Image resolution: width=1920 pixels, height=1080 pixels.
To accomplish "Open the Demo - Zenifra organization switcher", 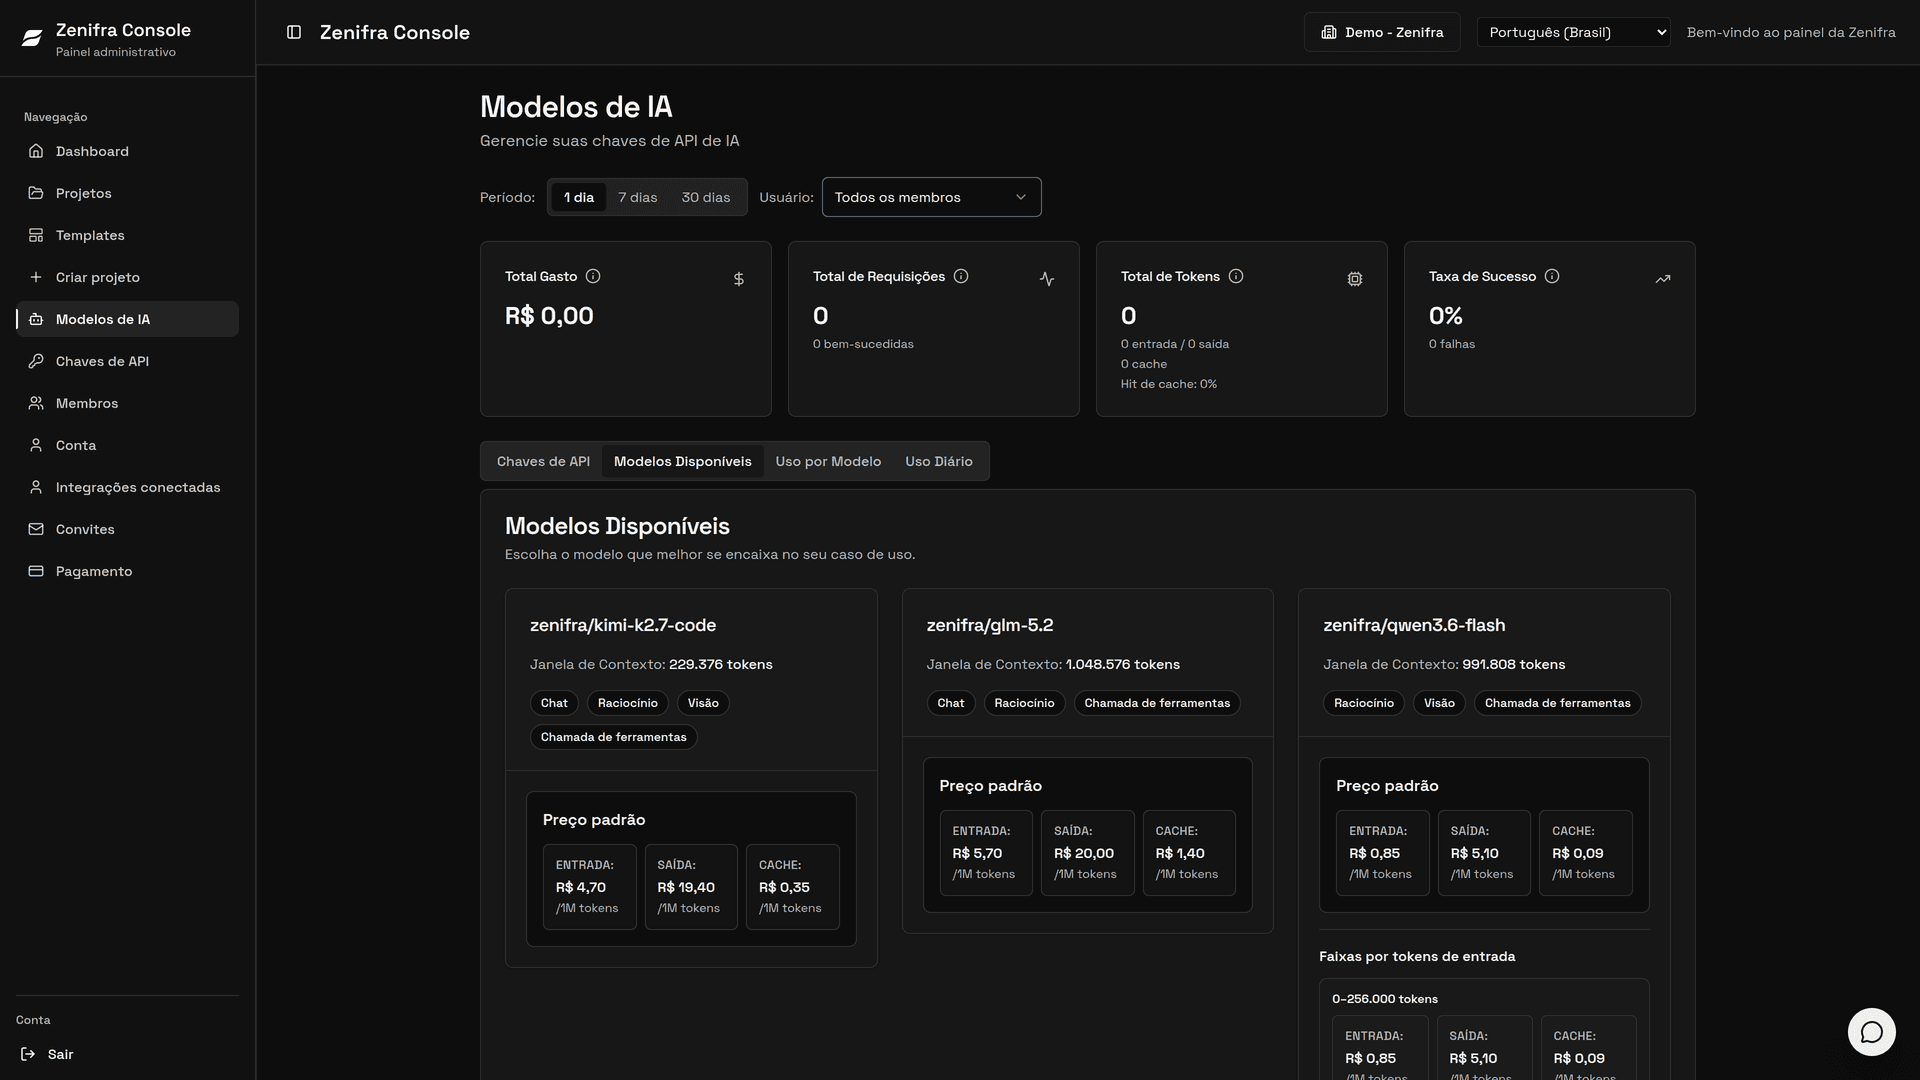I will tap(1382, 32).
